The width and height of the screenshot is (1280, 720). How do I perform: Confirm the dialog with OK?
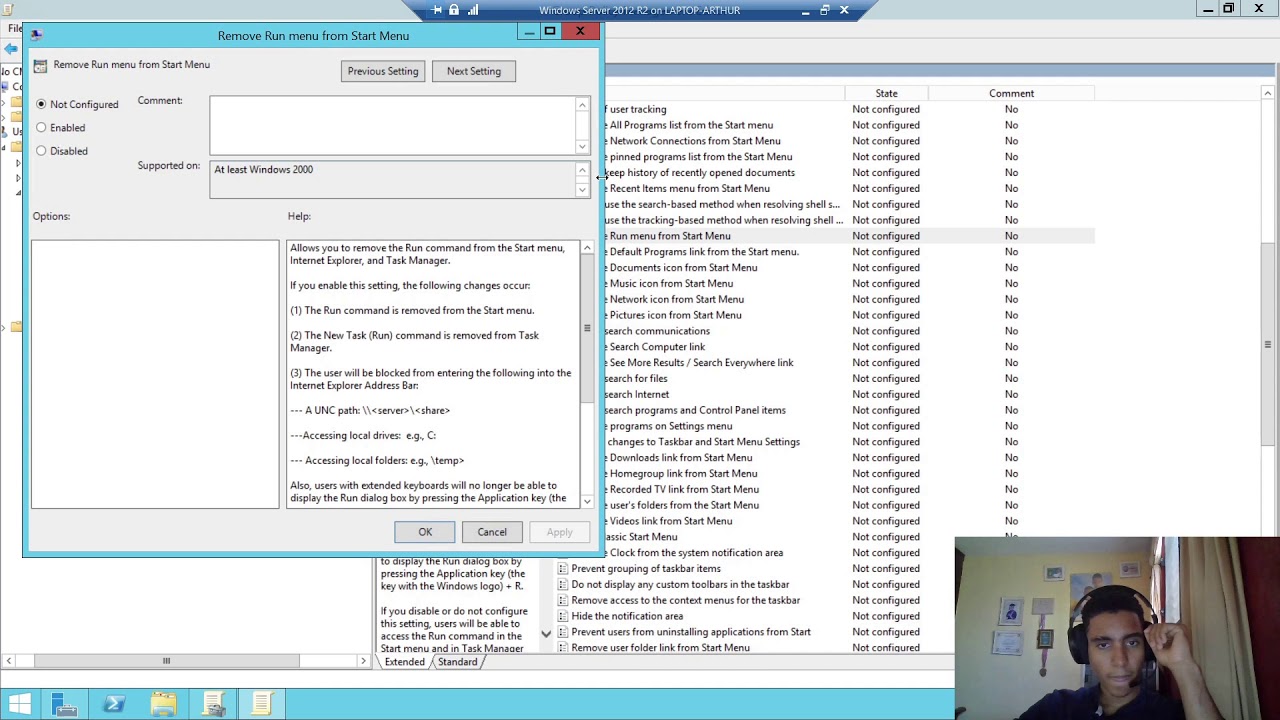pyautogui.click(x=425, y=532)
